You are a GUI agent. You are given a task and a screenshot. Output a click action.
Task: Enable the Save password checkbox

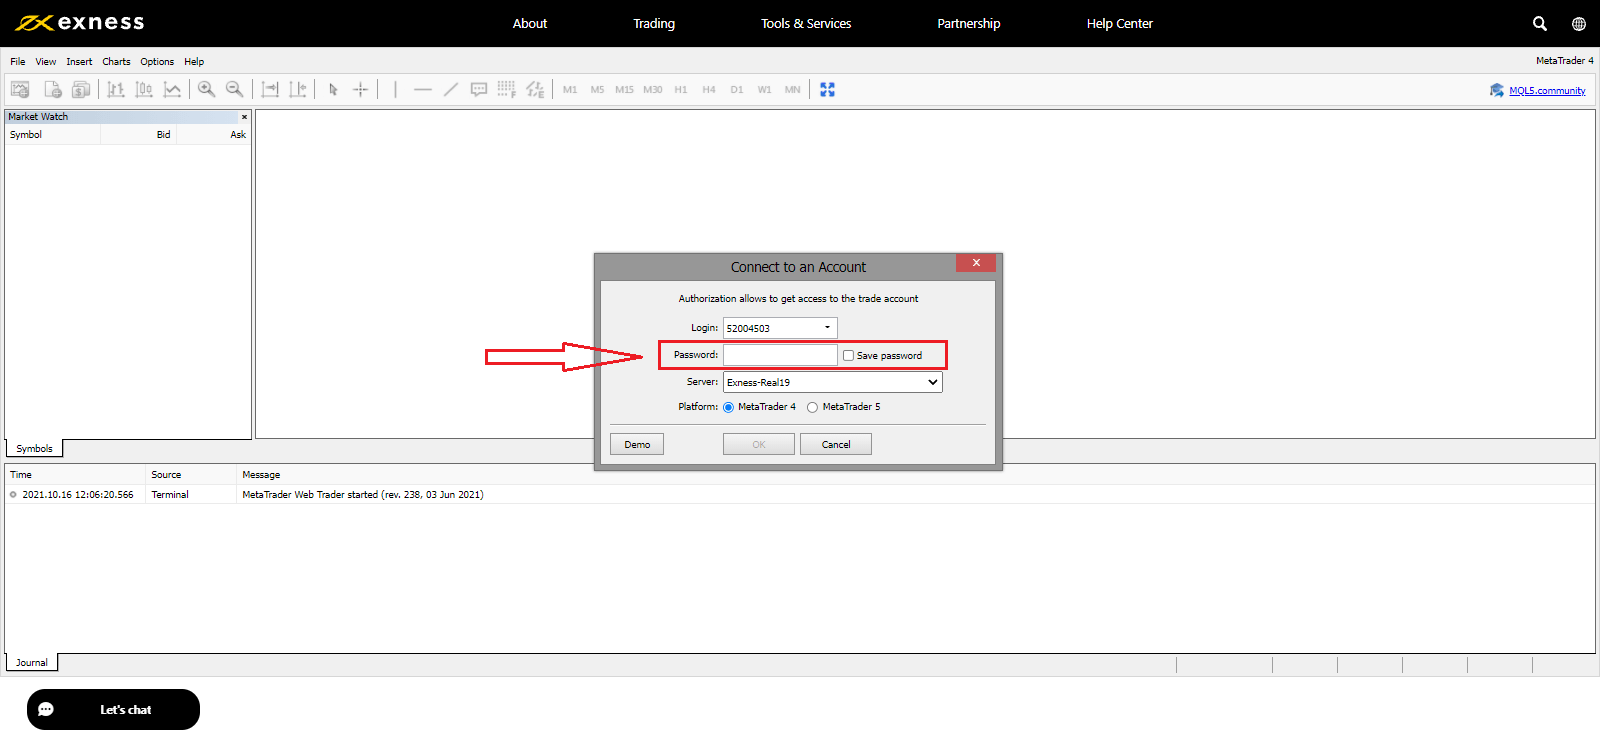tap(848, 356)
